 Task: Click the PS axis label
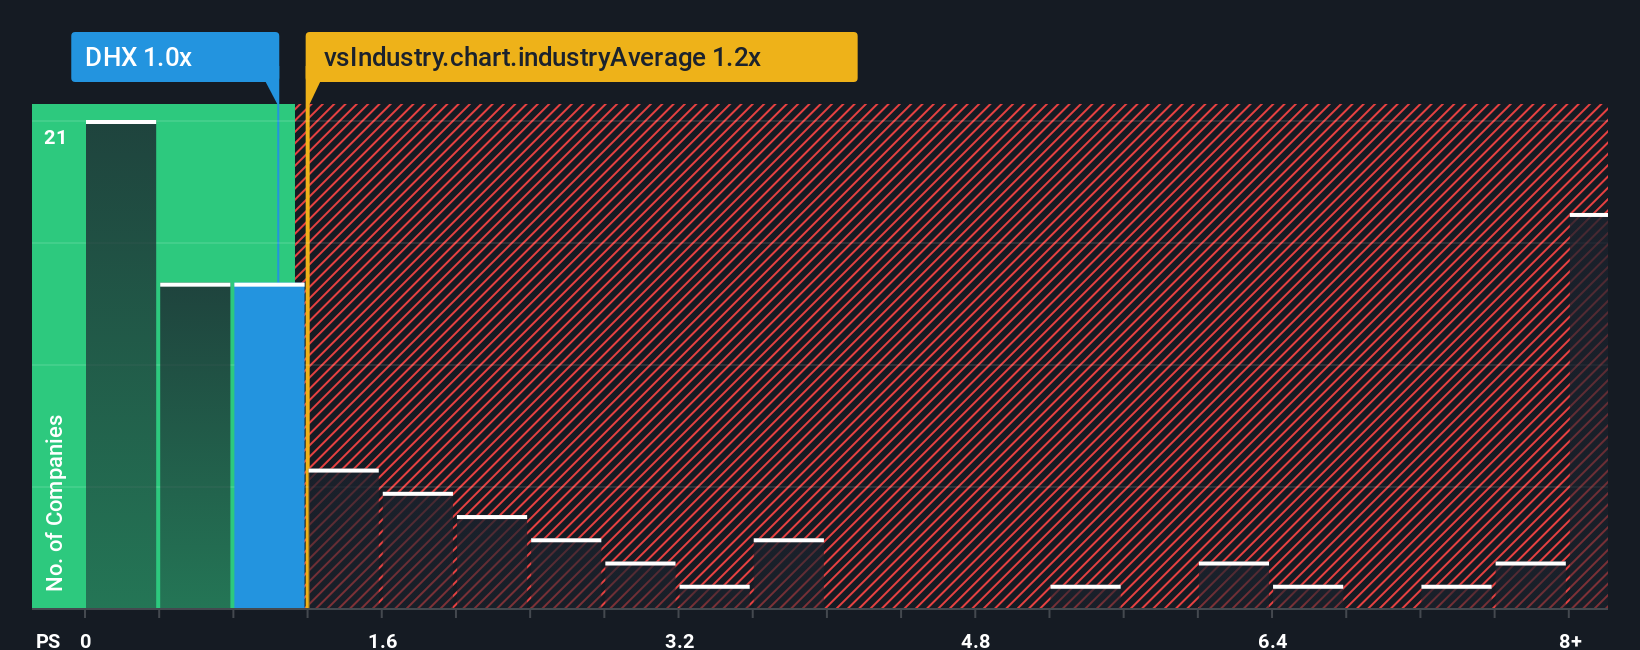pos(48,640)
